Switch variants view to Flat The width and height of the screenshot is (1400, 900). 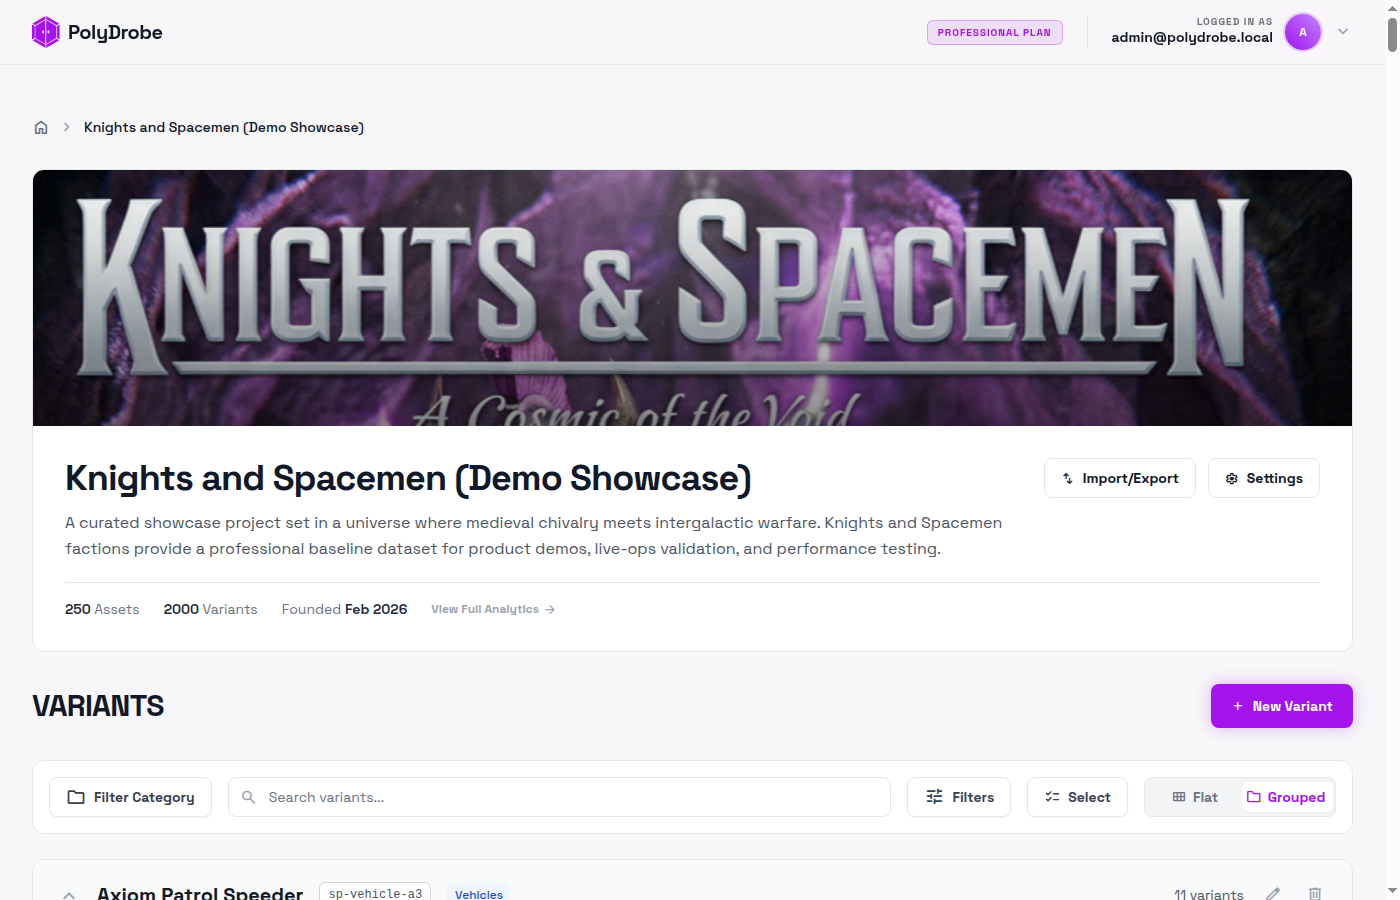pyautogui.click(x=1194, y=797)
